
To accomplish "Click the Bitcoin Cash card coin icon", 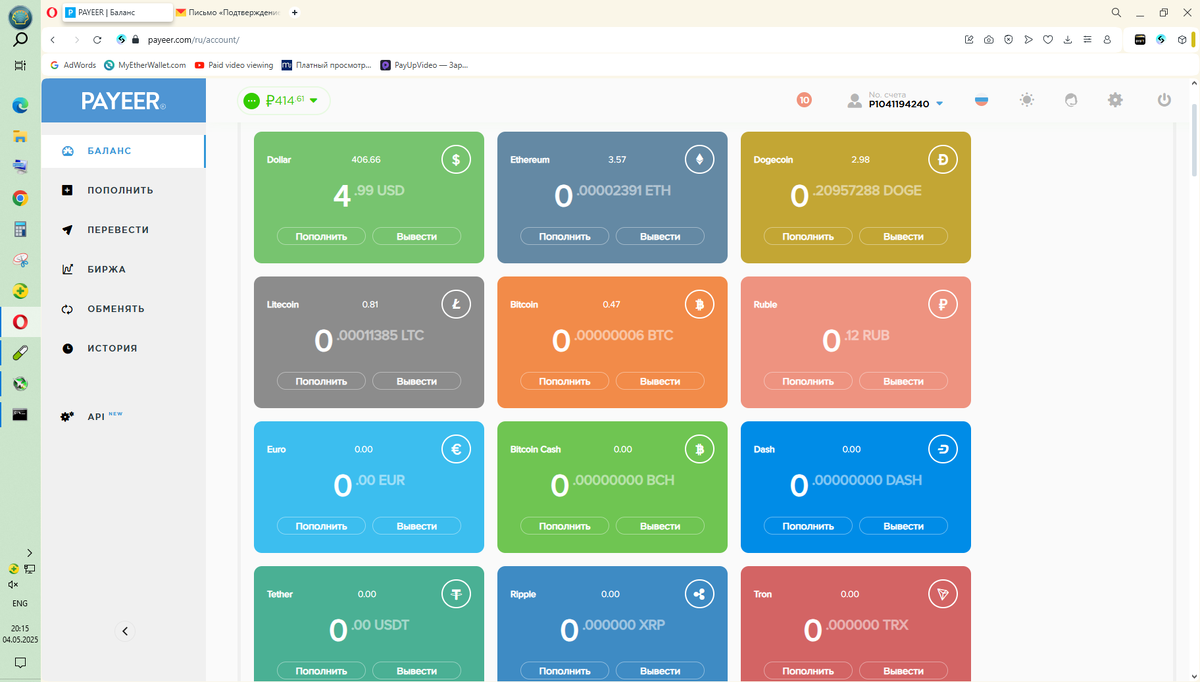I will pos(699,450).
